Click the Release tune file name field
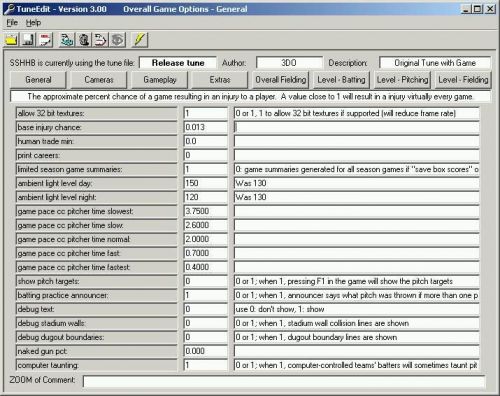The image size is (500, 396). pos(178,63)
